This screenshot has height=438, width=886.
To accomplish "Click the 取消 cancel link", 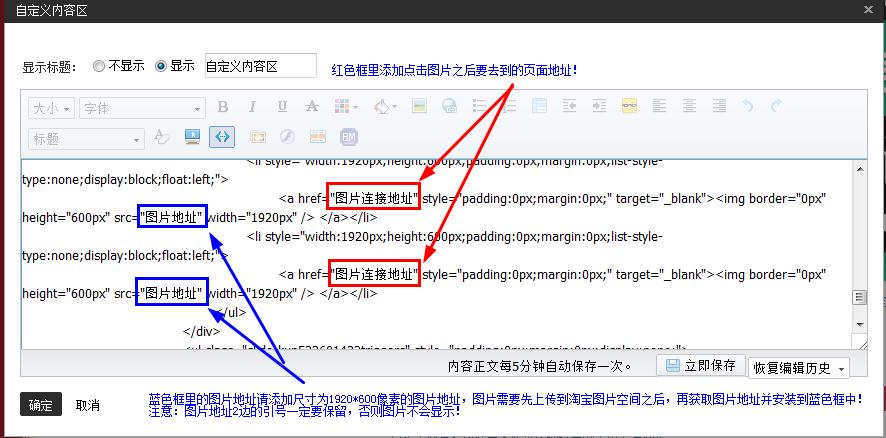I will [x=88, y=405].
